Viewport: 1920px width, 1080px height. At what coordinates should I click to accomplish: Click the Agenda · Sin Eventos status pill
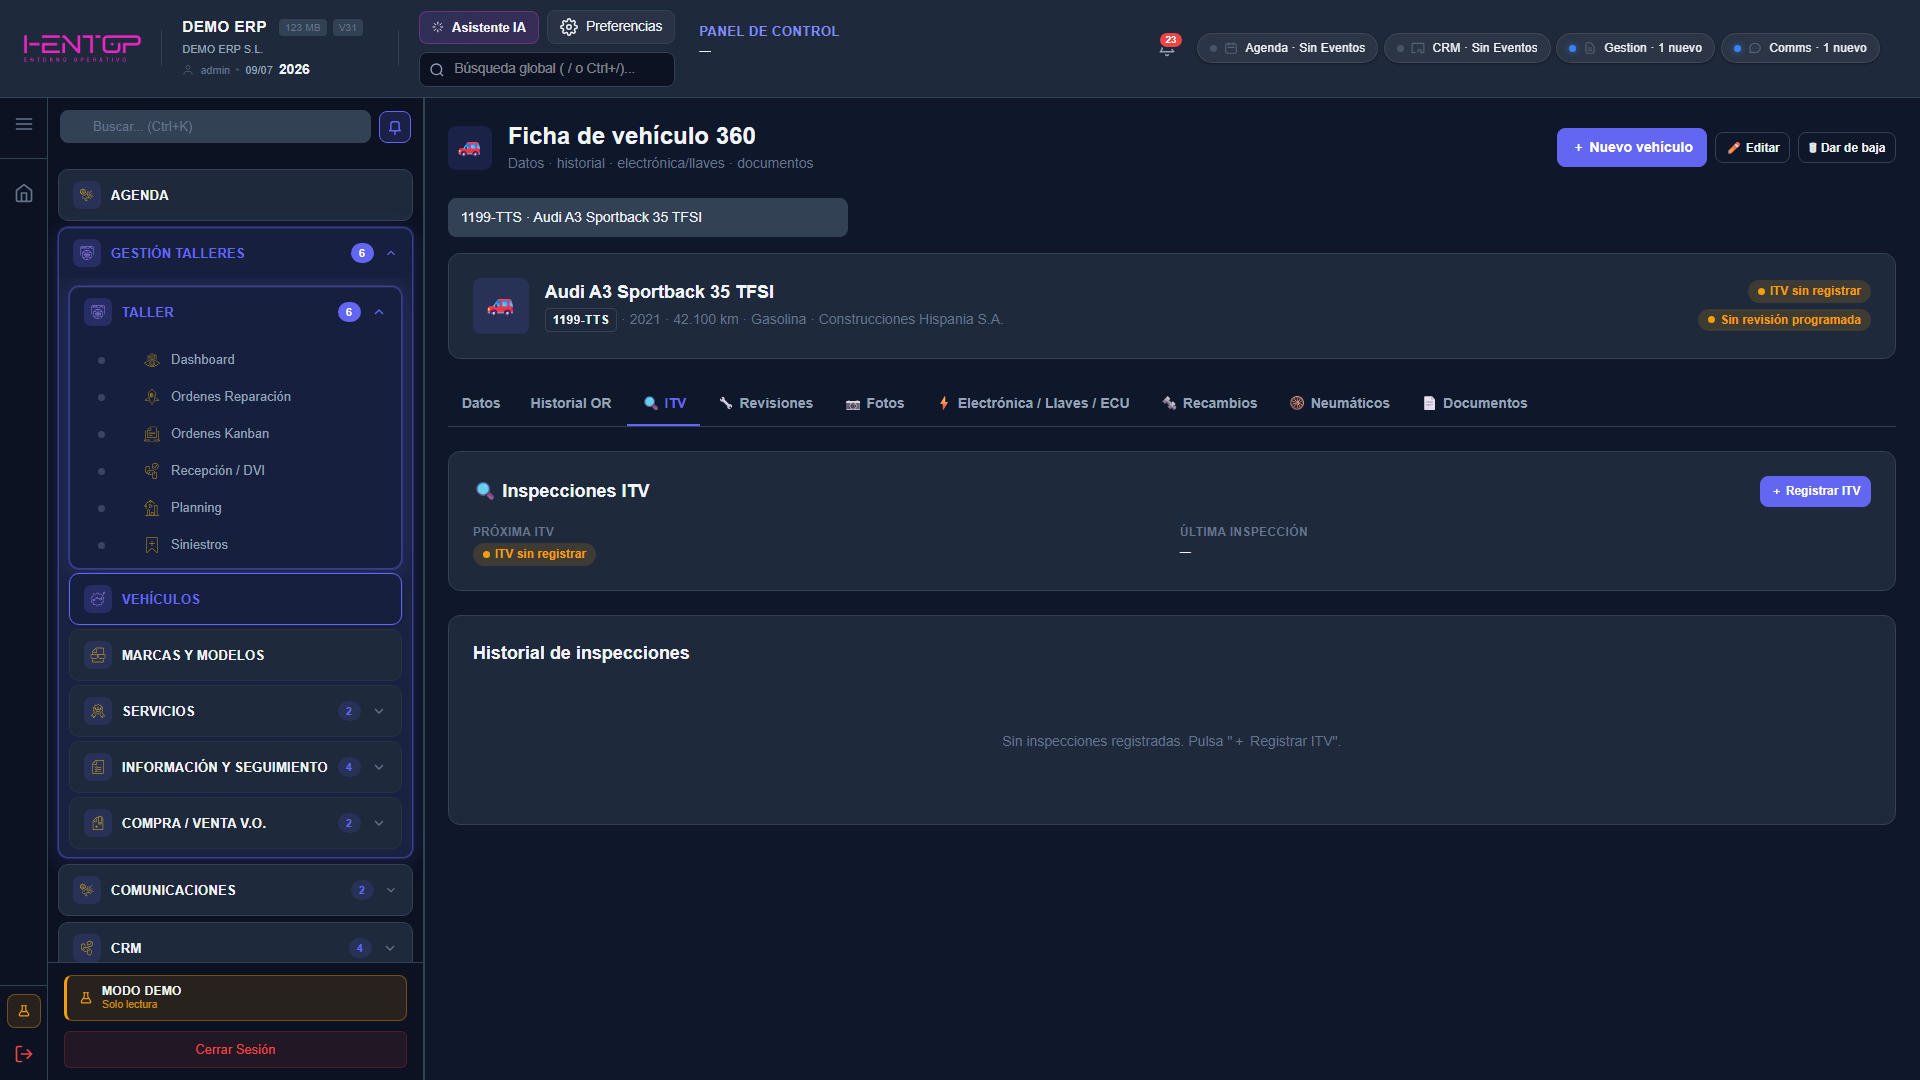(x=1287, y=48)
